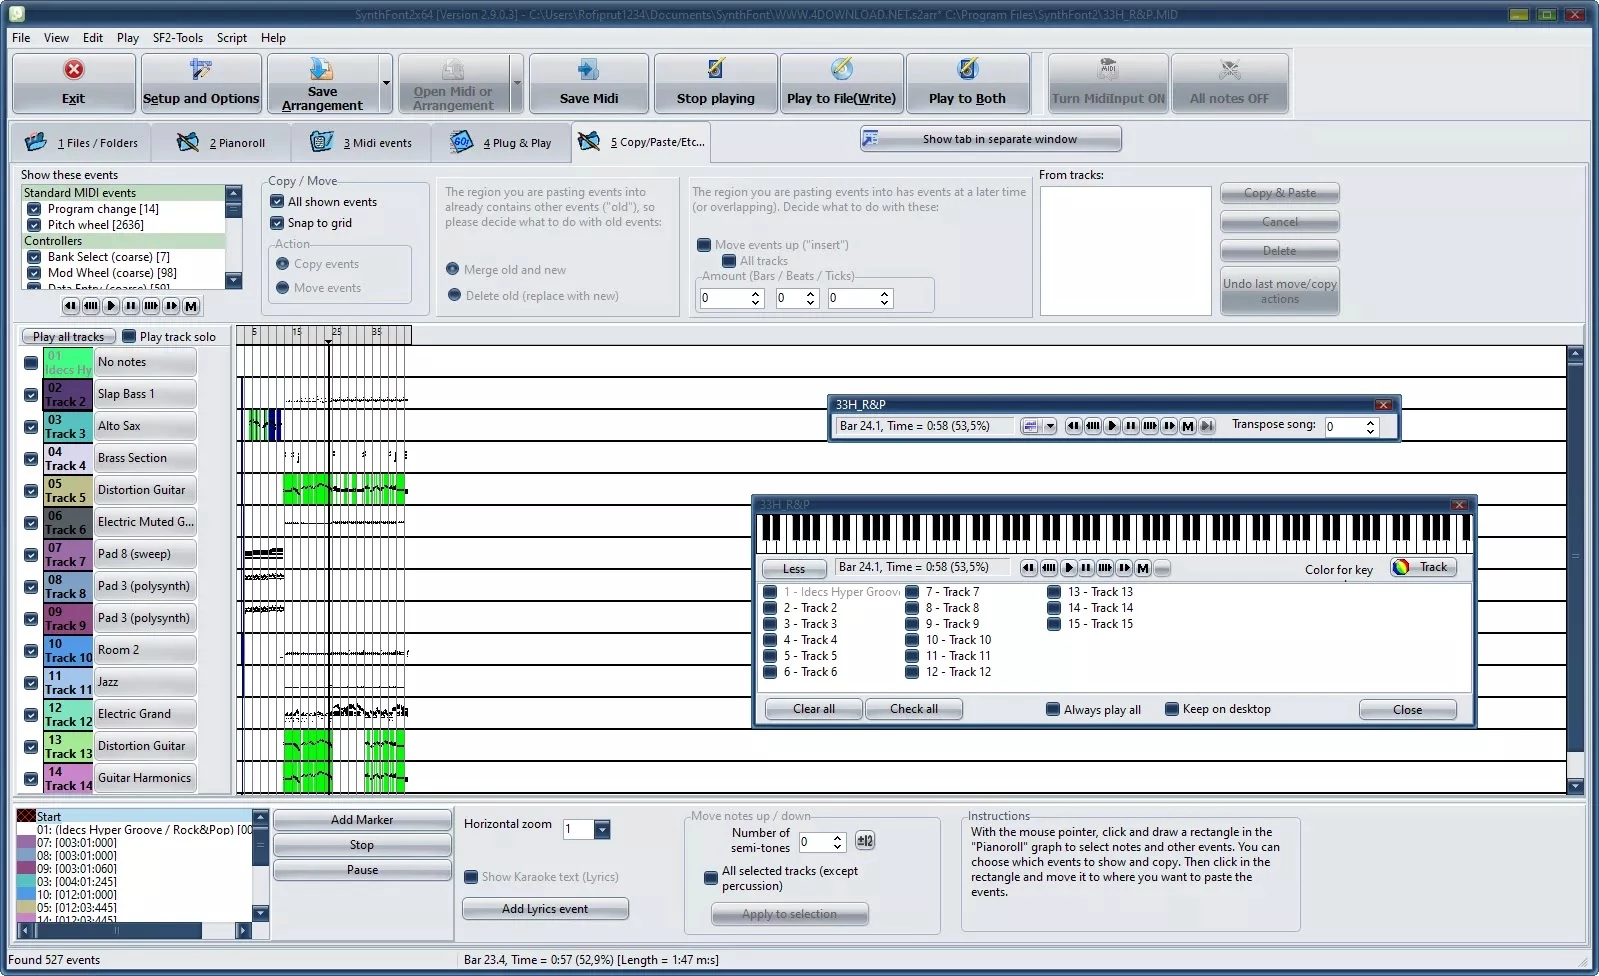
Task: Toggle the Snap to grid checkbox
Action: 277,223
